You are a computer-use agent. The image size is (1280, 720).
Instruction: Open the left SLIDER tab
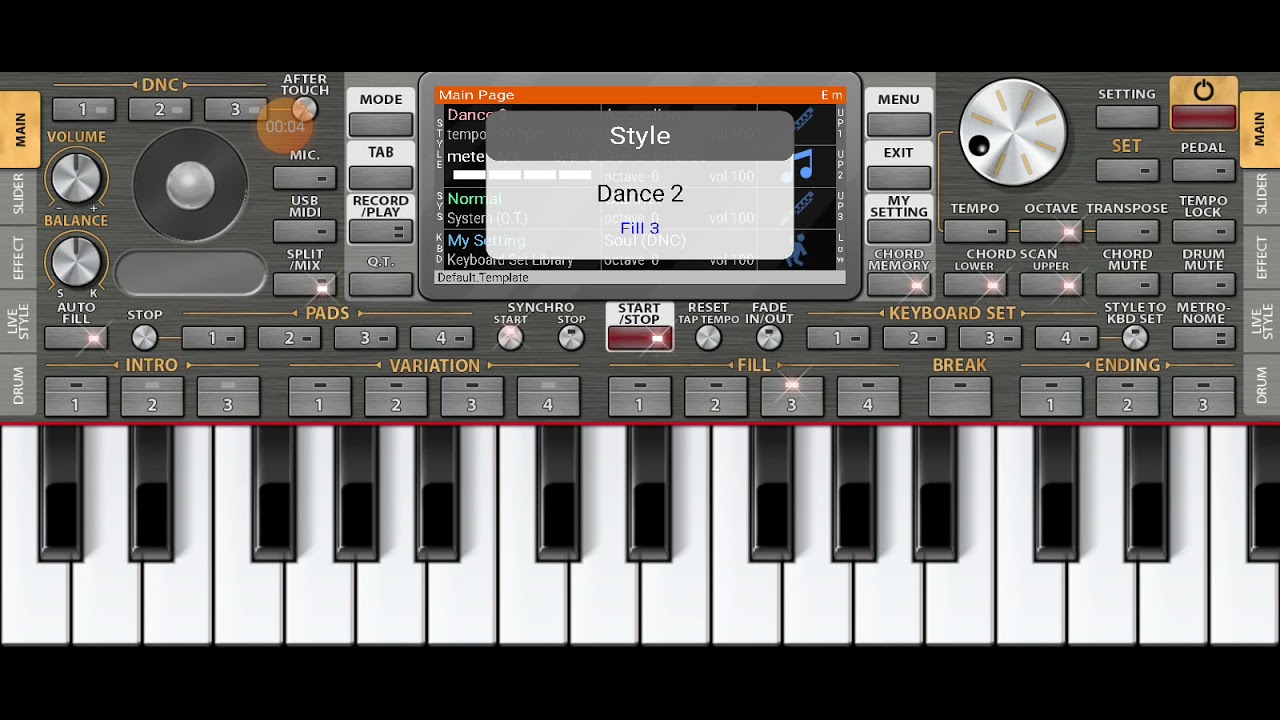18,194
